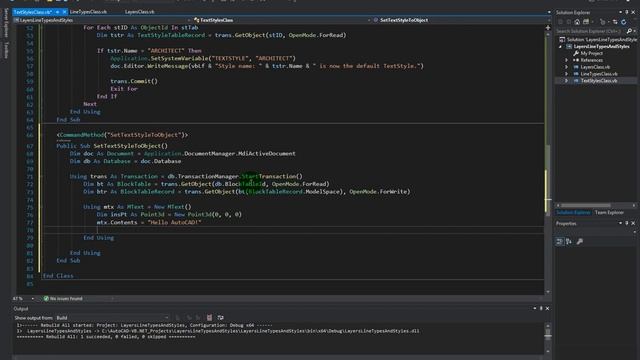Click 'trans.Commit()' in the code
Viewport: 640px width, 360px height.
[x=134, y=81]
